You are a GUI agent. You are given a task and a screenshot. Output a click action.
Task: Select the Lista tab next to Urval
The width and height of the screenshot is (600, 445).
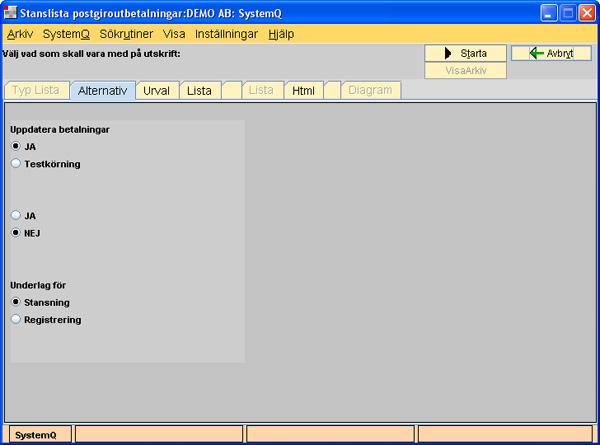pyautogui.click(x=199, y=91)
